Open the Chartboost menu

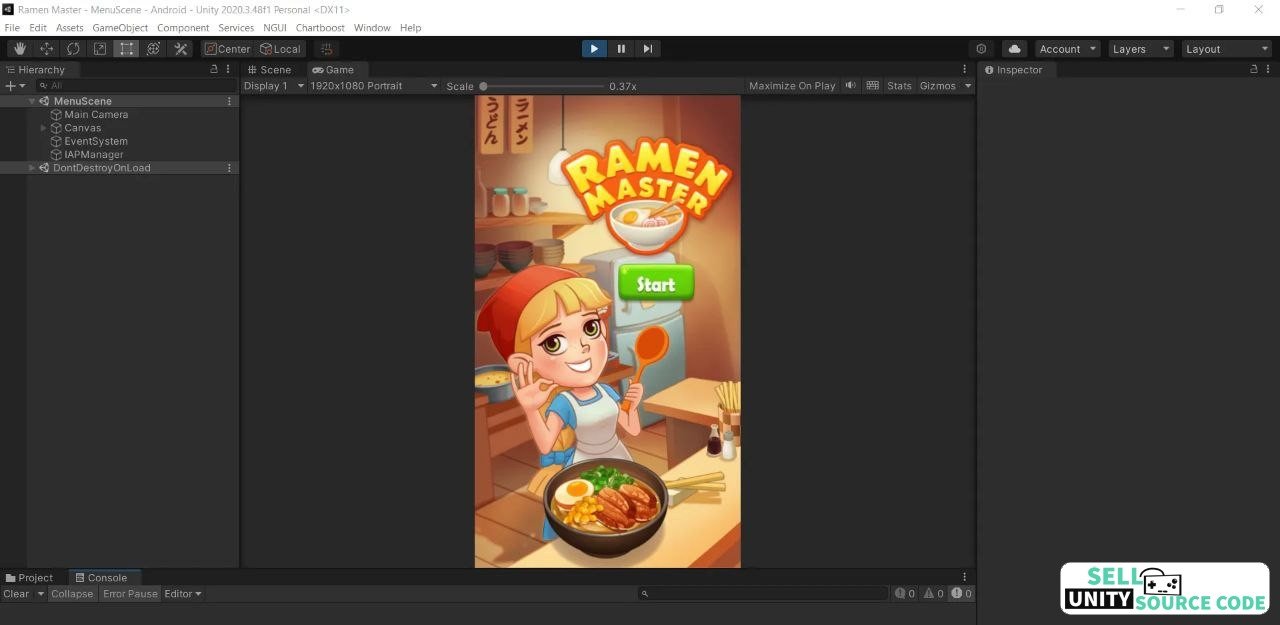click(x=320, y=28)
